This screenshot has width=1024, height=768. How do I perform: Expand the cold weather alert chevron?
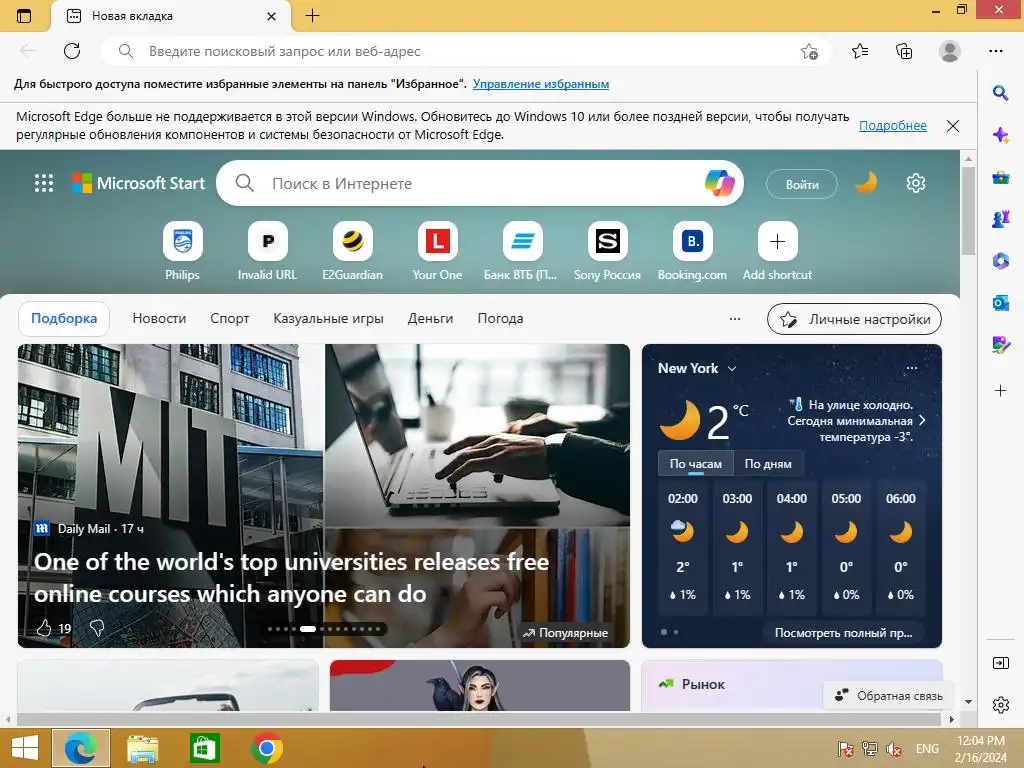tap(922, 420)
